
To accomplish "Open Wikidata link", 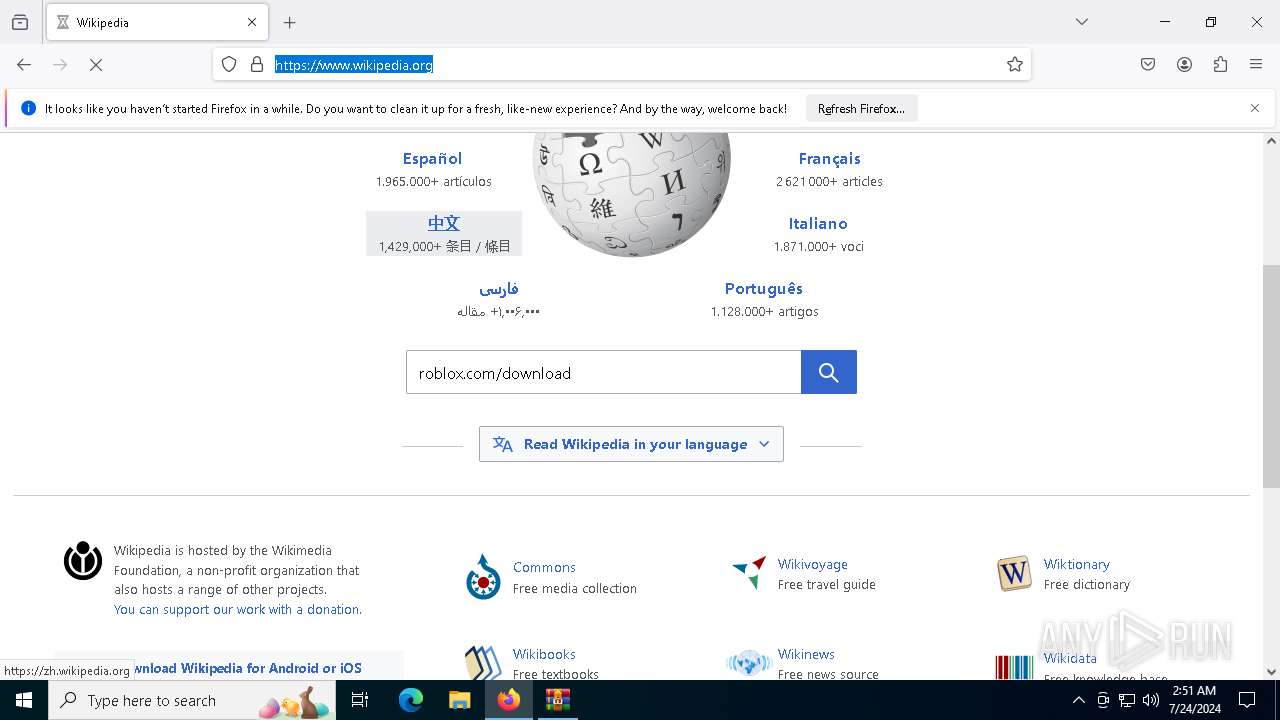I will pyautogui.click(x=1070, y=658).
